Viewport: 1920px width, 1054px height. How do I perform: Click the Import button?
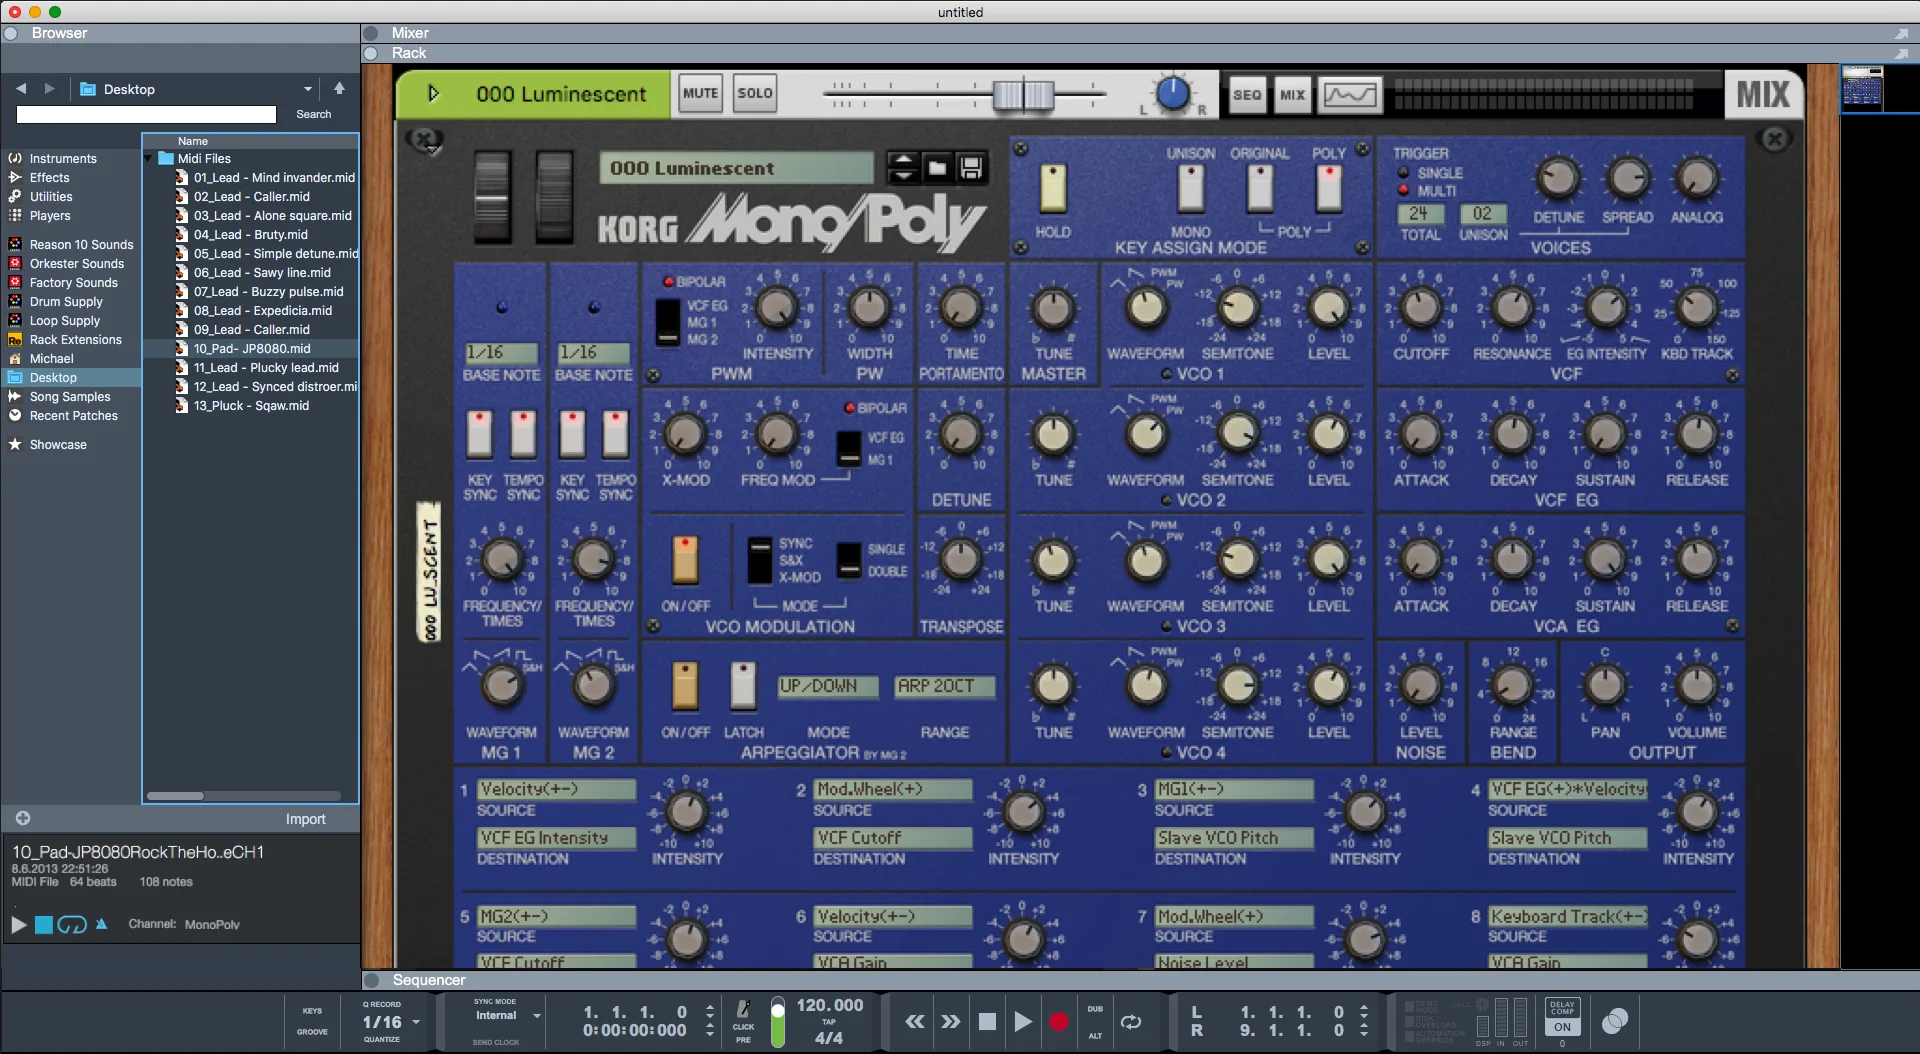pyautogui.click(x=305, y=819)
